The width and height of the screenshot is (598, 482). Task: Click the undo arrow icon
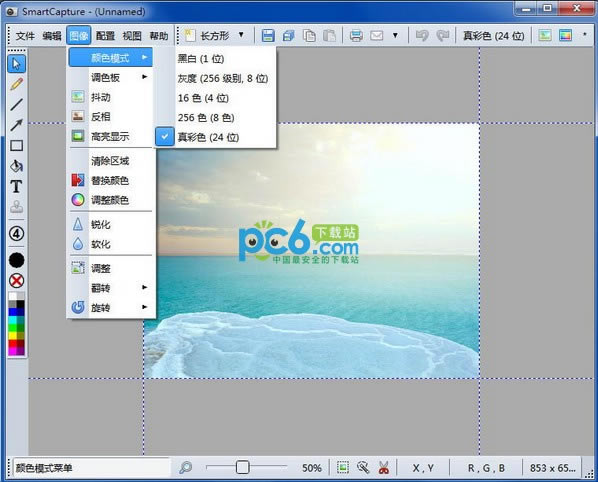tap(422, 36)
